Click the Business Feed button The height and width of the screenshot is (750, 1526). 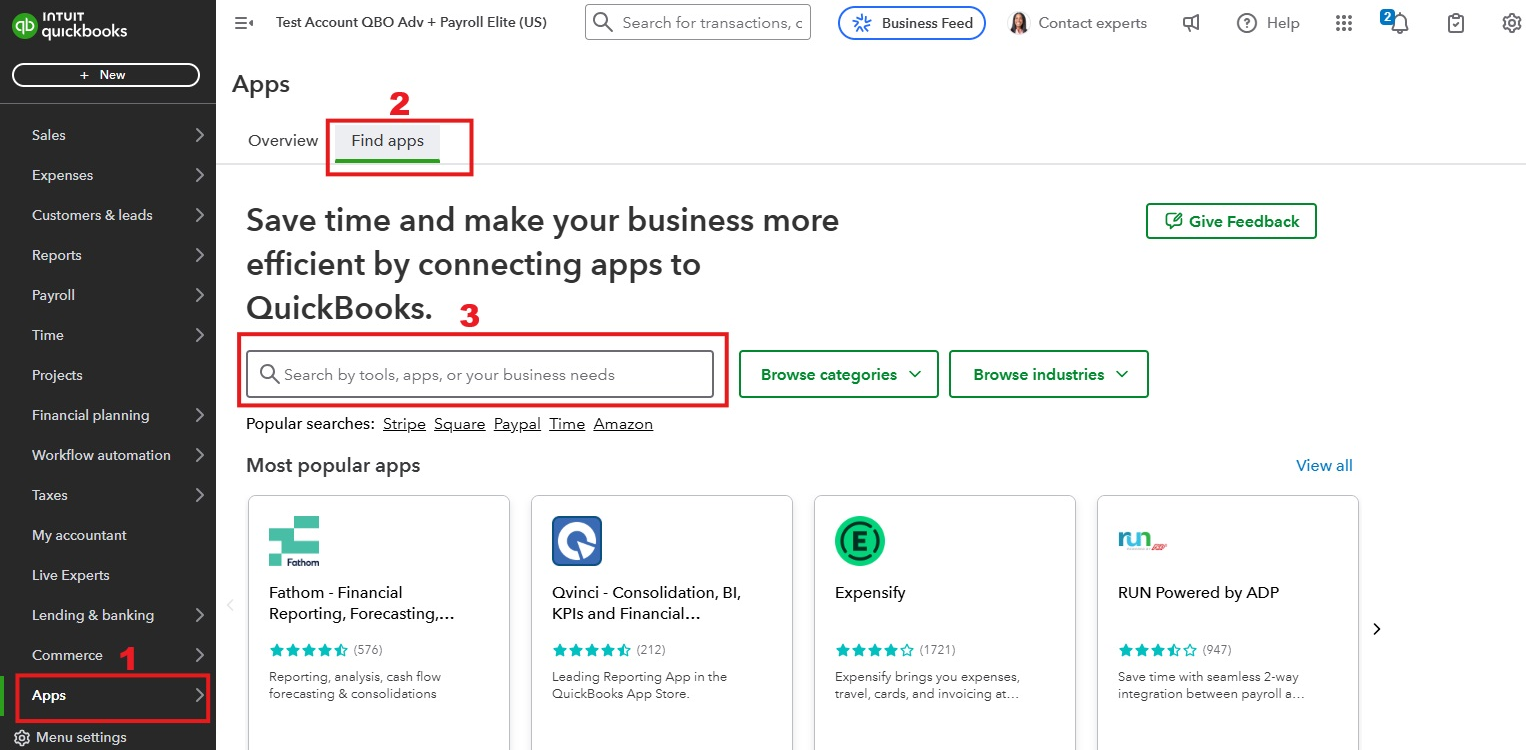point(912,23)
